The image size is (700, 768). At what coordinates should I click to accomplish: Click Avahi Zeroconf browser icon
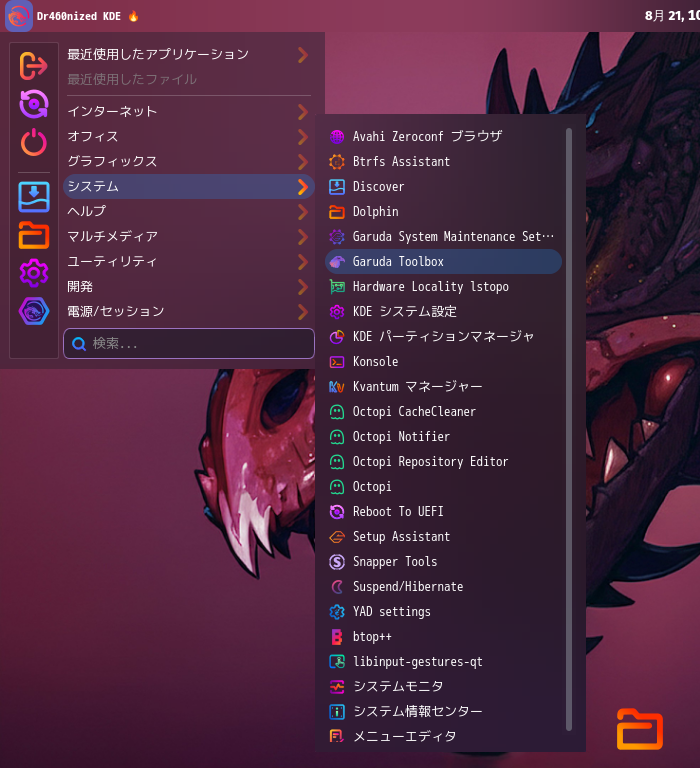coord(337,137)
